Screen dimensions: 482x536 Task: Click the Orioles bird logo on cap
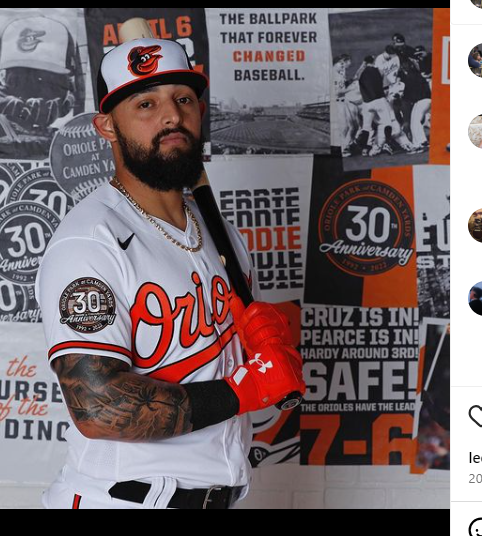pos(145,60)
